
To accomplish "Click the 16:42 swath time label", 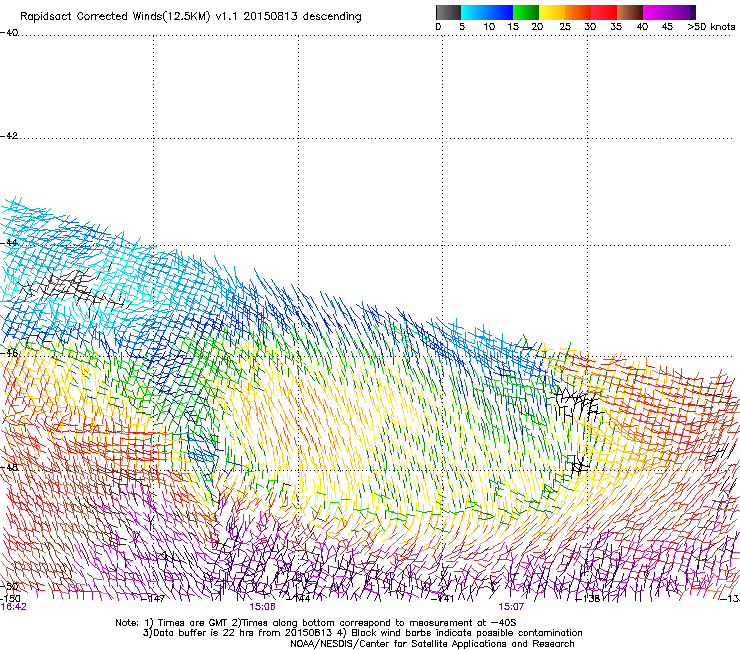I will pos(13,607).
